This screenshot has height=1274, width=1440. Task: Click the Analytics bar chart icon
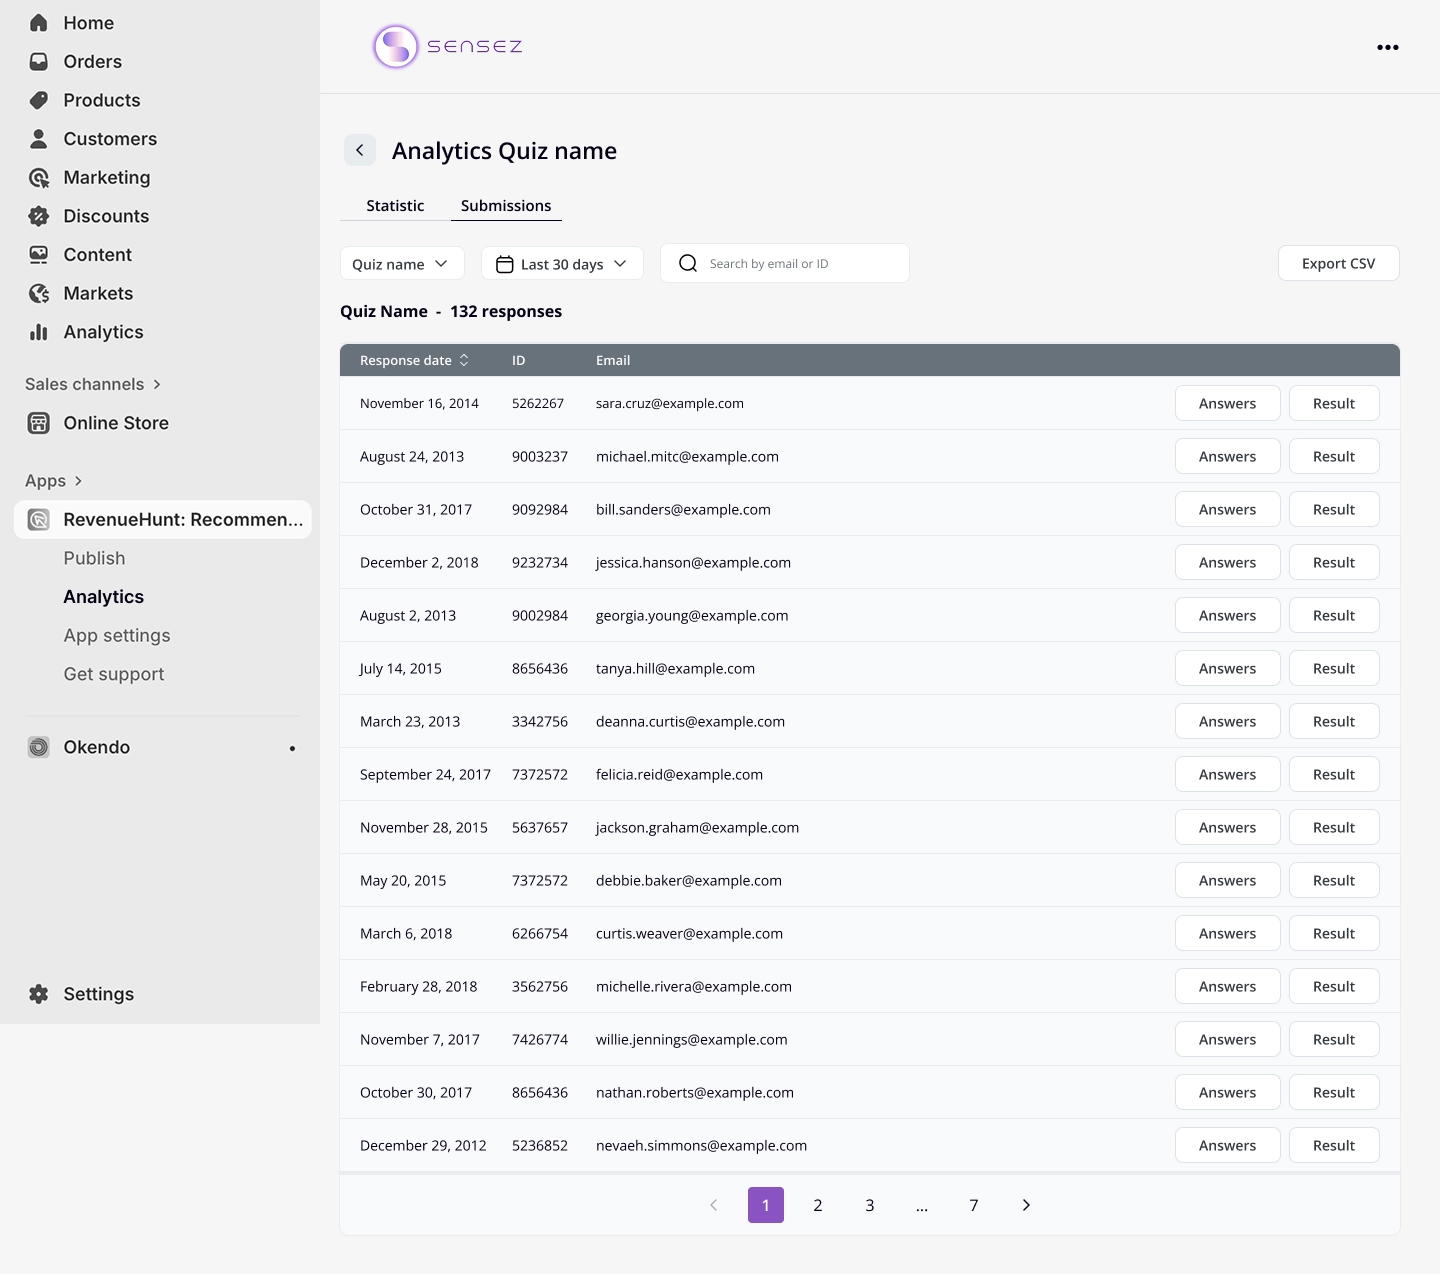tap(39, 332)
